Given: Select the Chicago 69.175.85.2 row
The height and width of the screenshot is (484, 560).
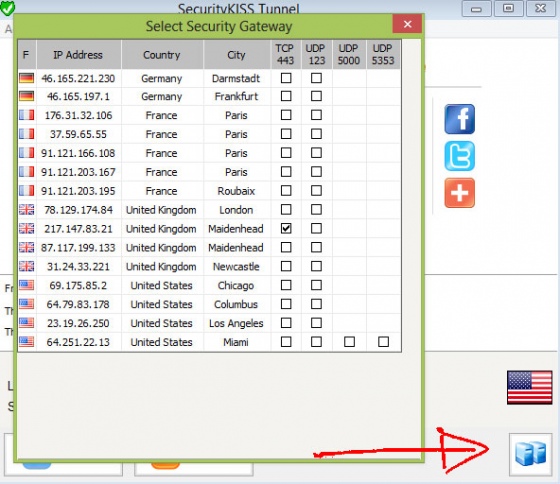Looking at the screenshot, I should coord(209,285).
